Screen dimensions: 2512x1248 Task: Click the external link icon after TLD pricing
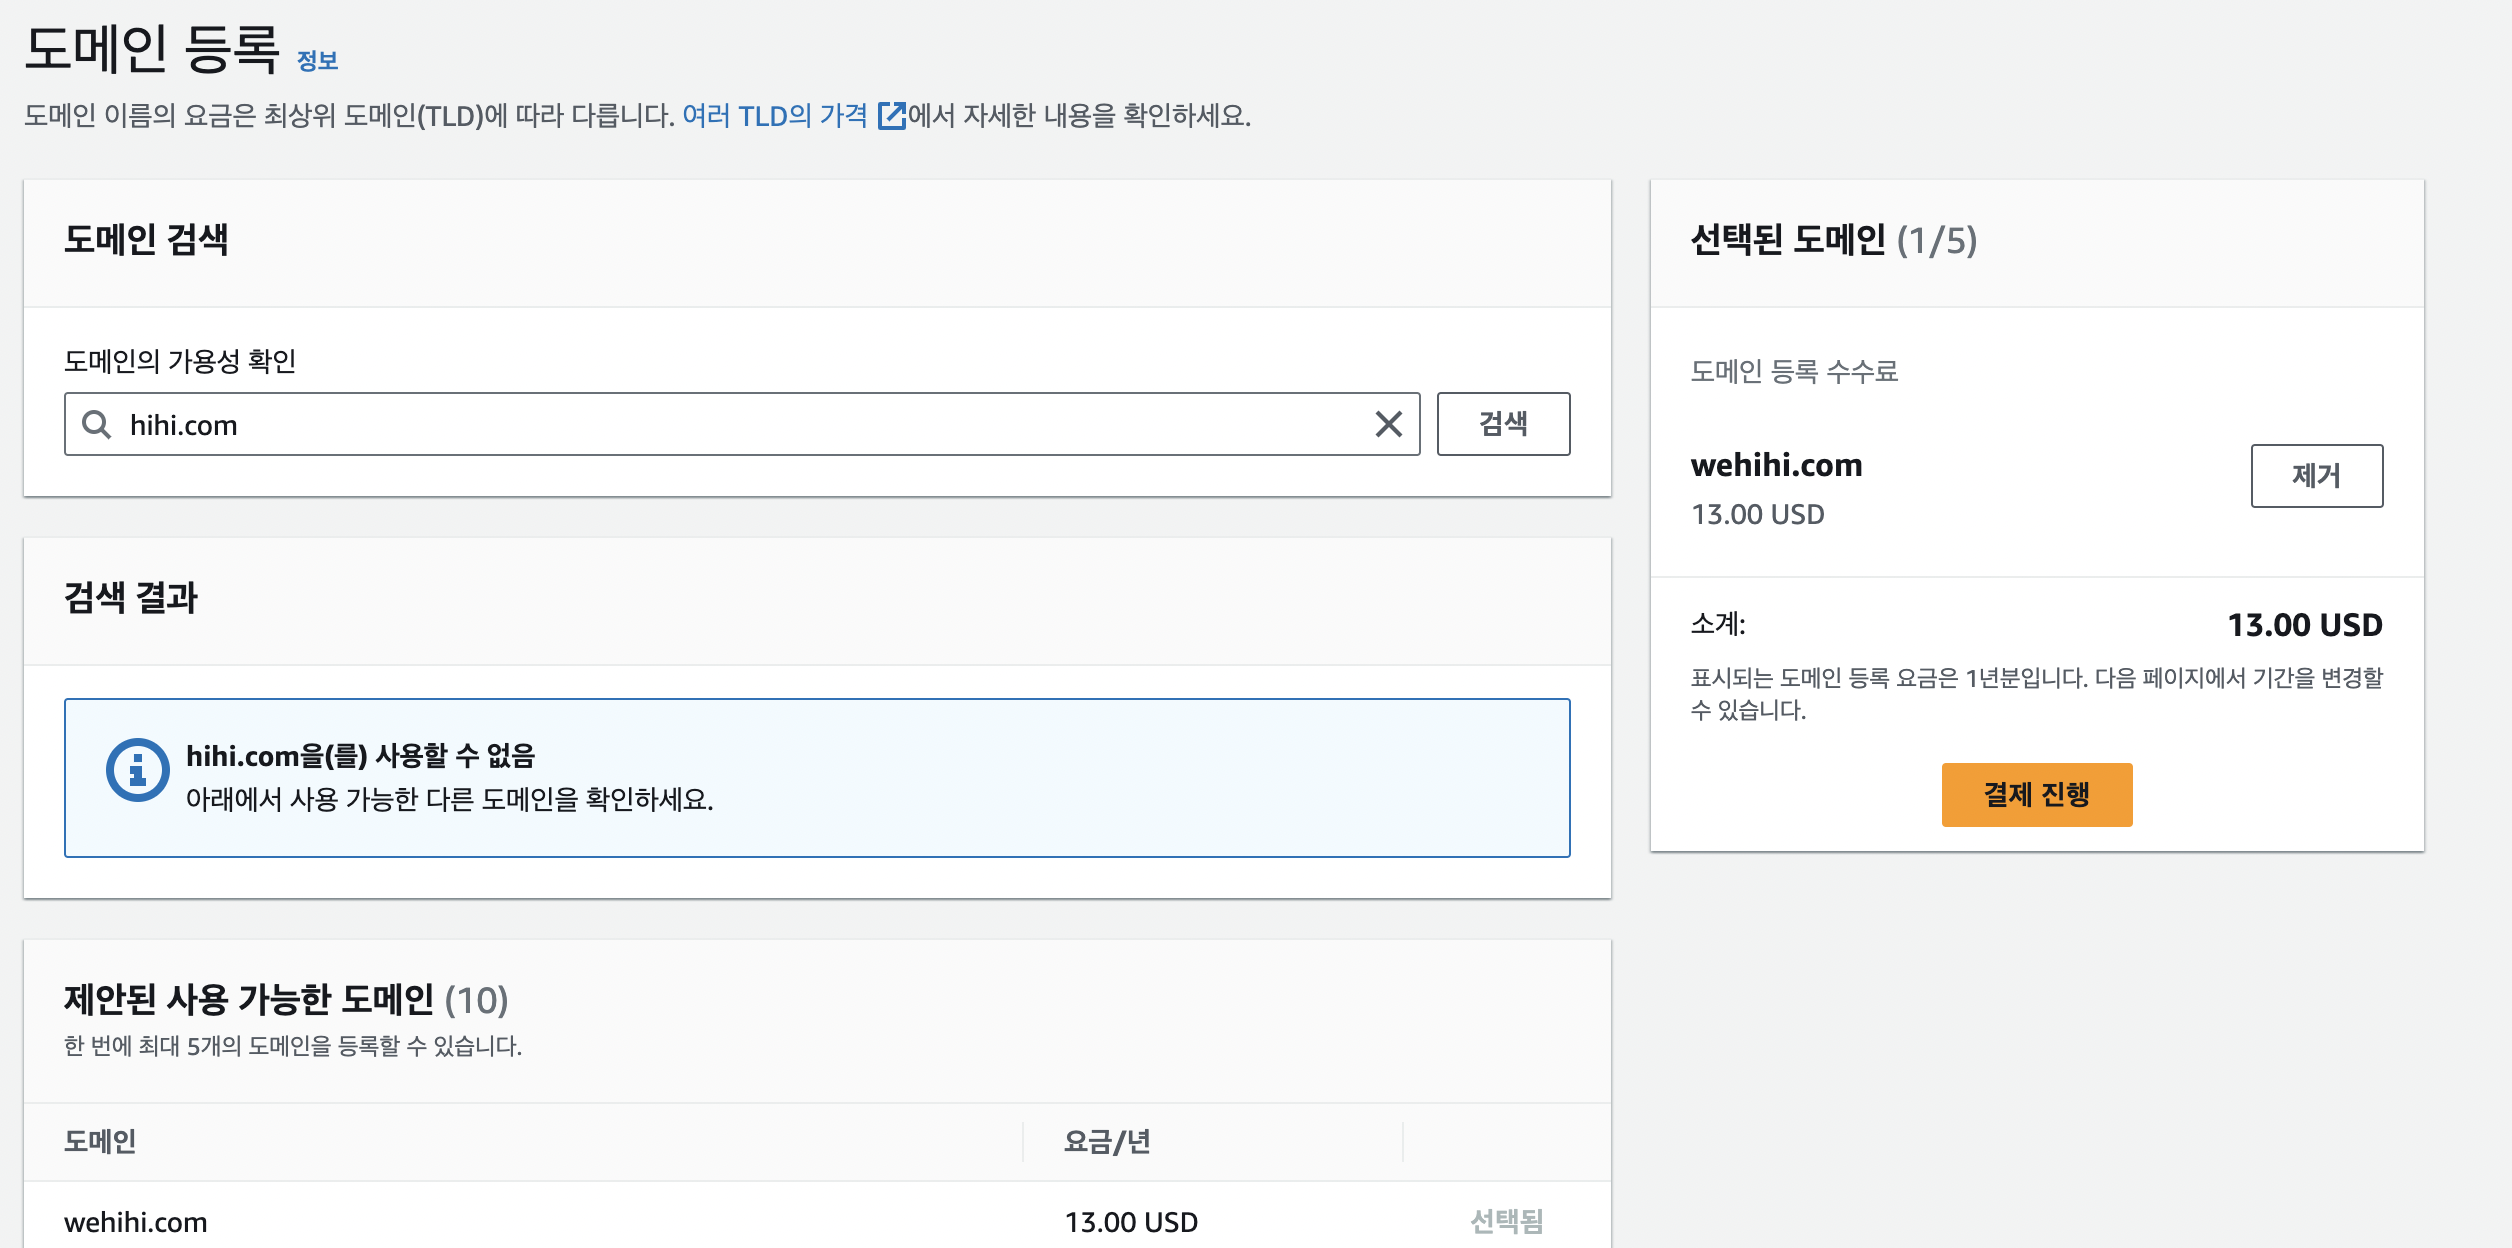pos(890,116)
